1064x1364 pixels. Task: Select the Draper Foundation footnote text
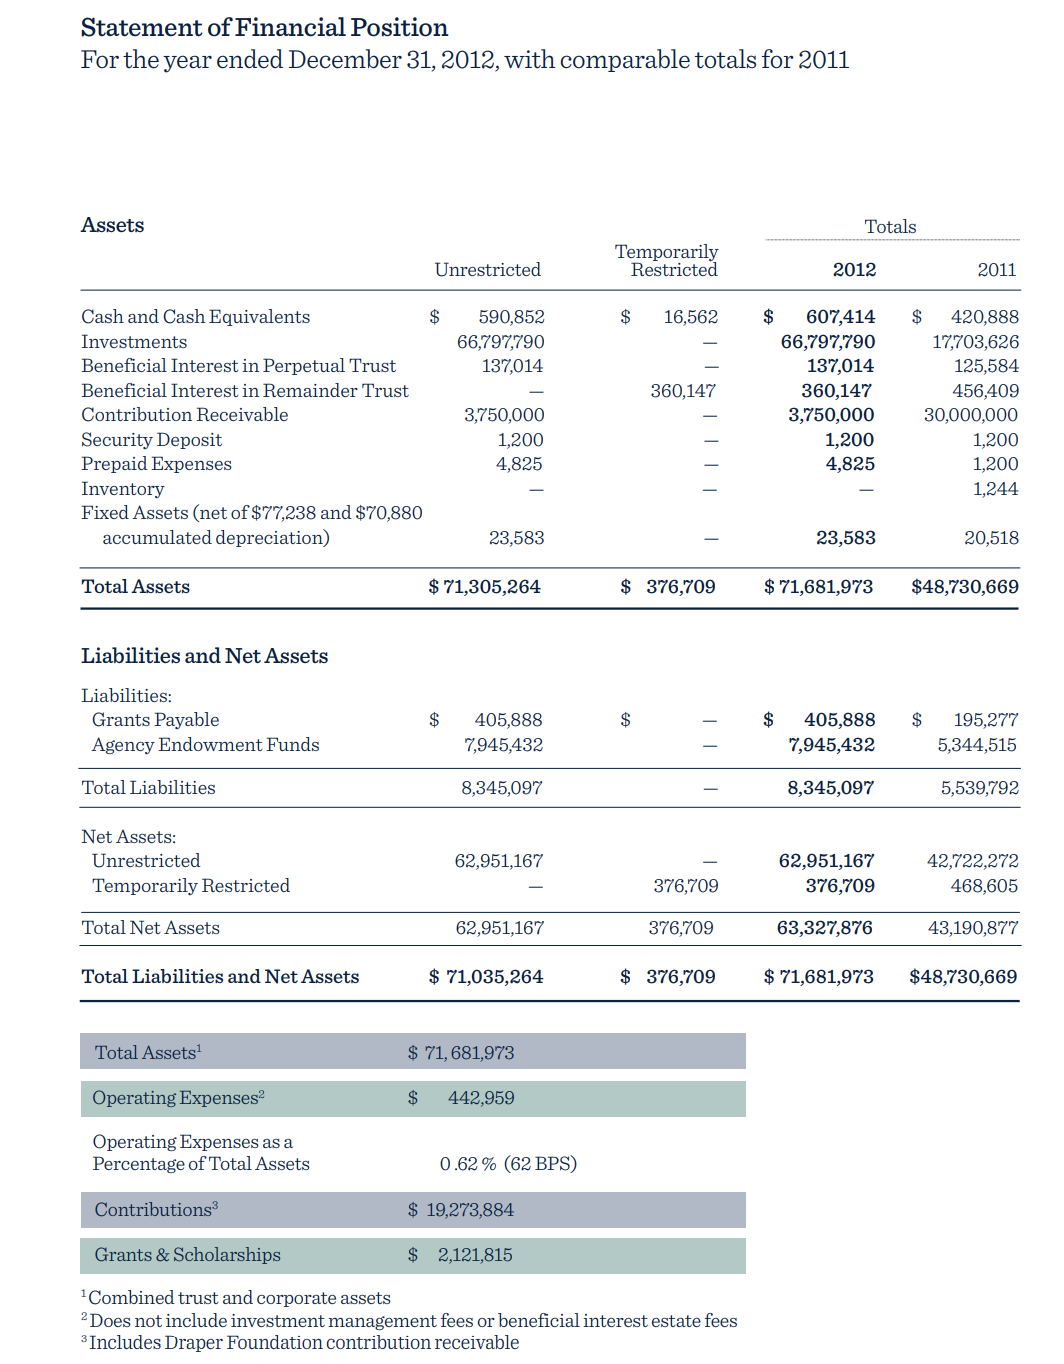pyautogui.click(x=304, y=1343)
